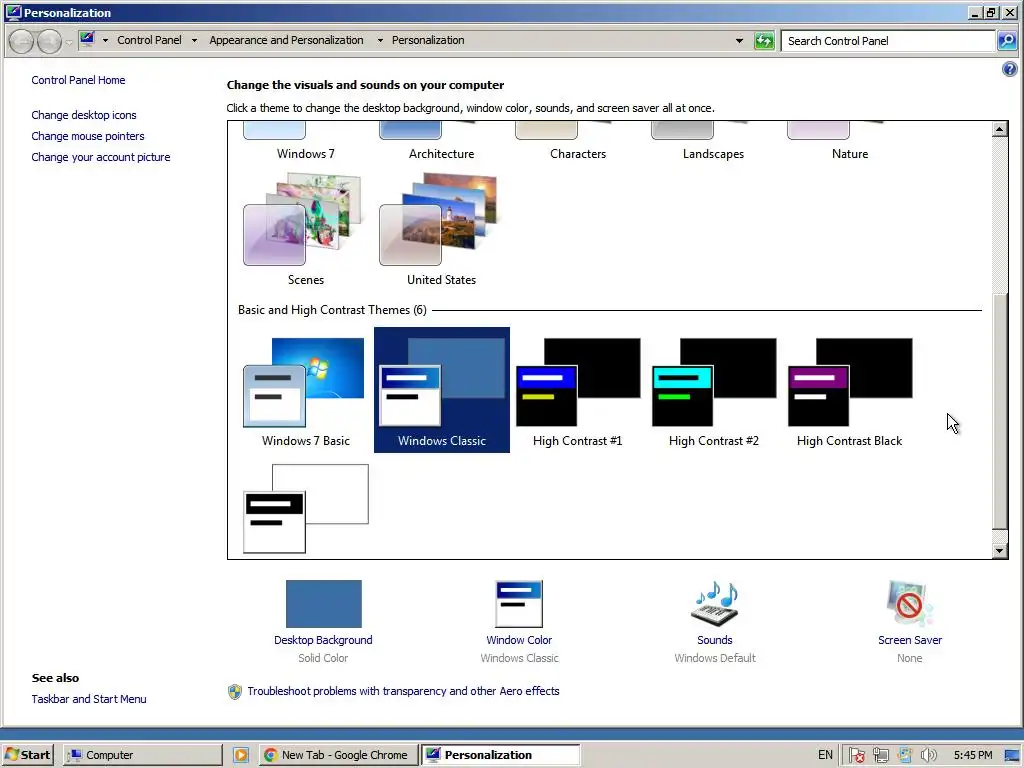Screen dimensions: 1024x768
Task: Open Change desktop icons link
Action: (x=84, y=115)
